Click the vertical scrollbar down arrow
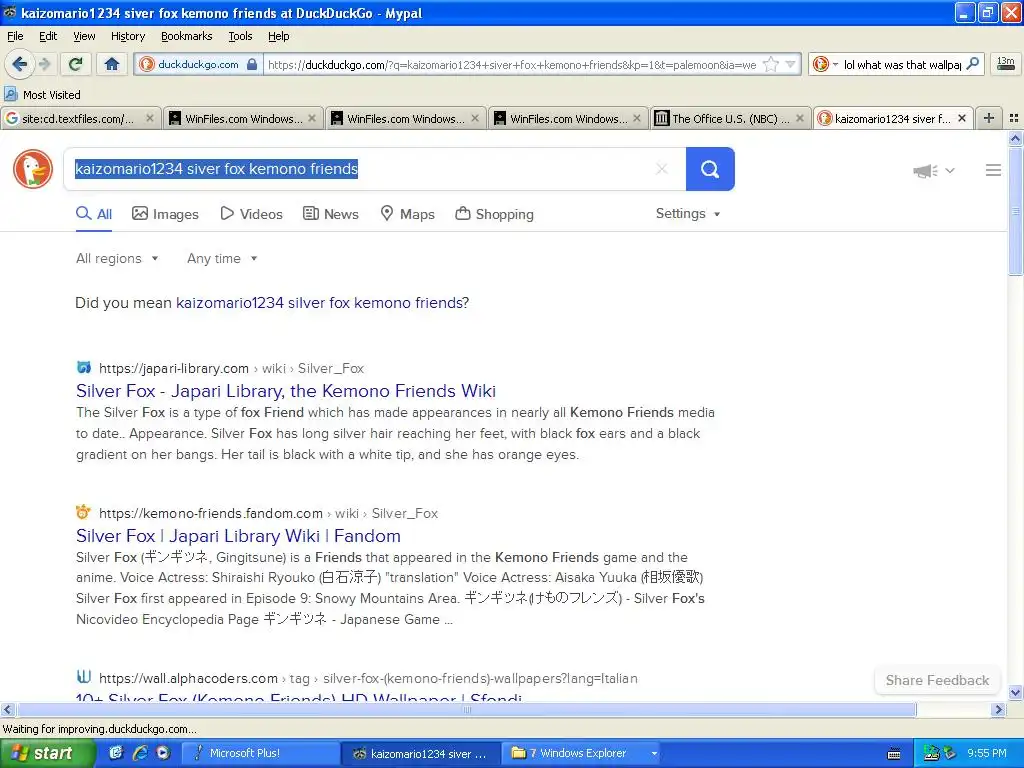The height and width of the screenshot is (768, 1024). [x=1015, y=692]
